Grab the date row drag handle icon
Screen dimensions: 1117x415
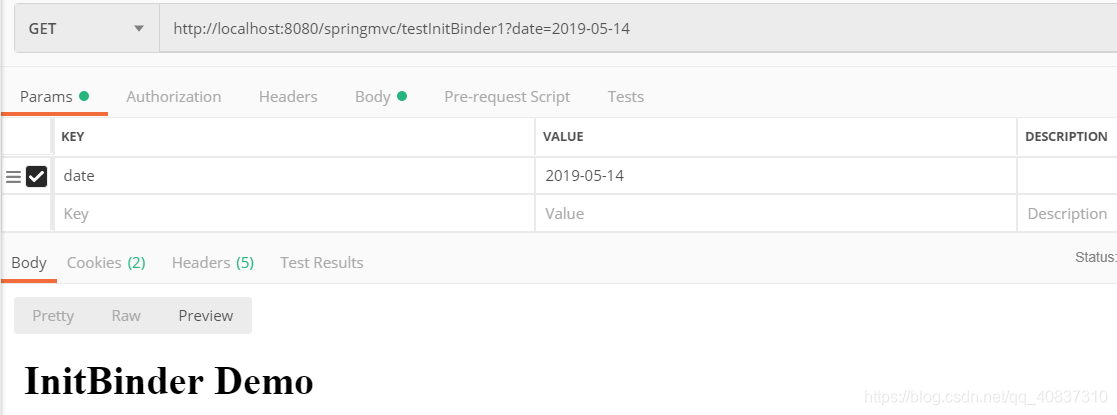point(13,177)
